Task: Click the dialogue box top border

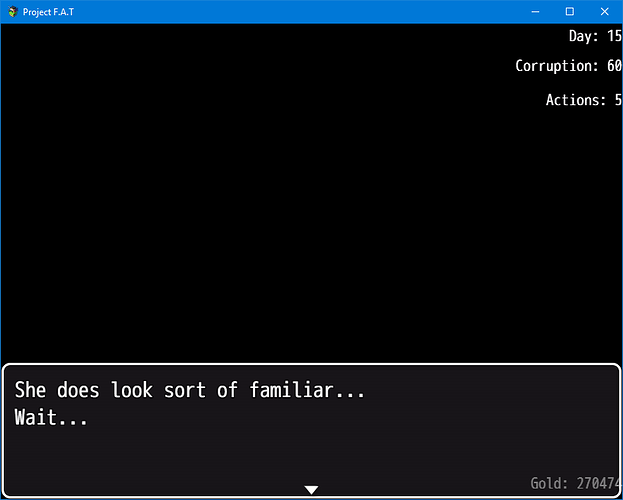Action: (x=311, y=364)
